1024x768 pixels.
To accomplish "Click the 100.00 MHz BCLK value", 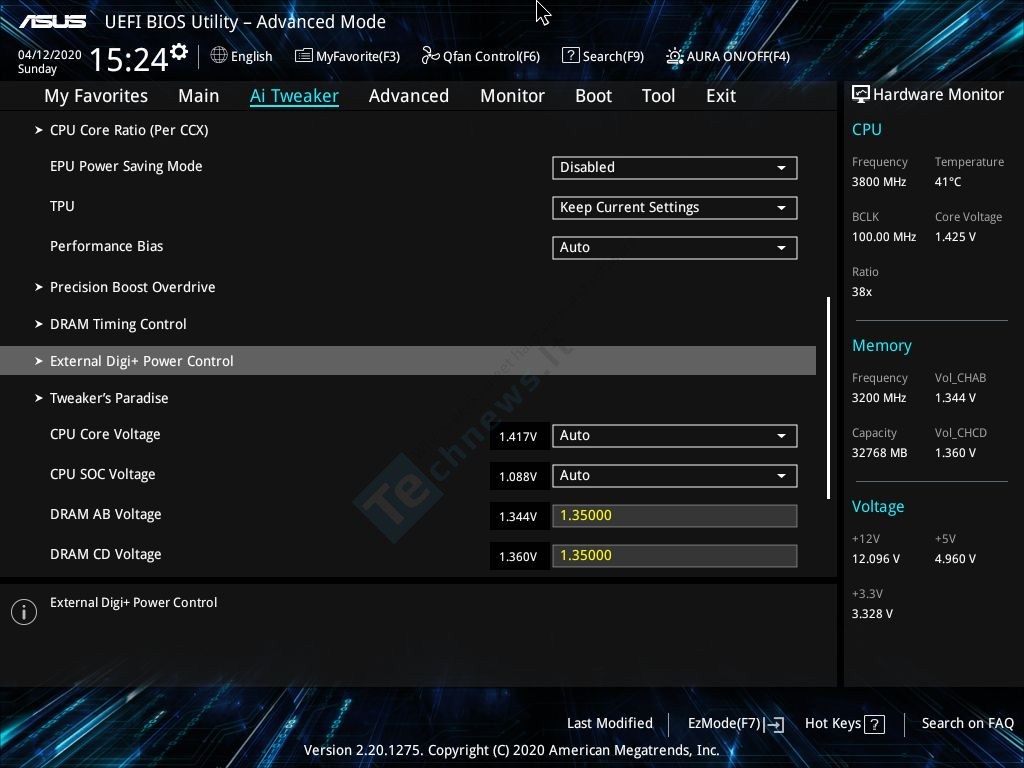I will tap(884, 237).
